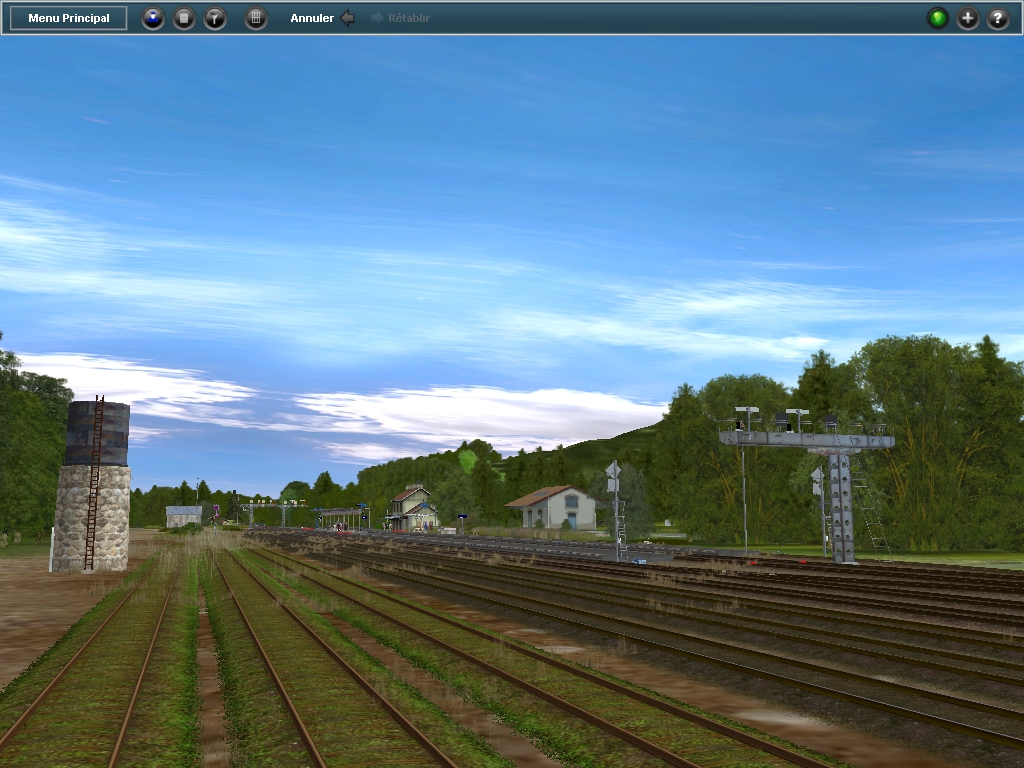Toggle the grid panel icon
1024x768 pixels.
256,18
